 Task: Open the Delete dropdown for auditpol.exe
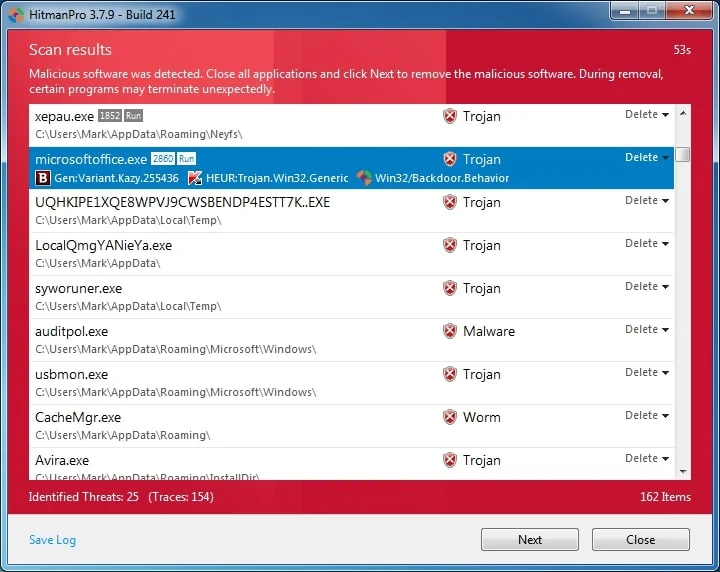point(647,329)
